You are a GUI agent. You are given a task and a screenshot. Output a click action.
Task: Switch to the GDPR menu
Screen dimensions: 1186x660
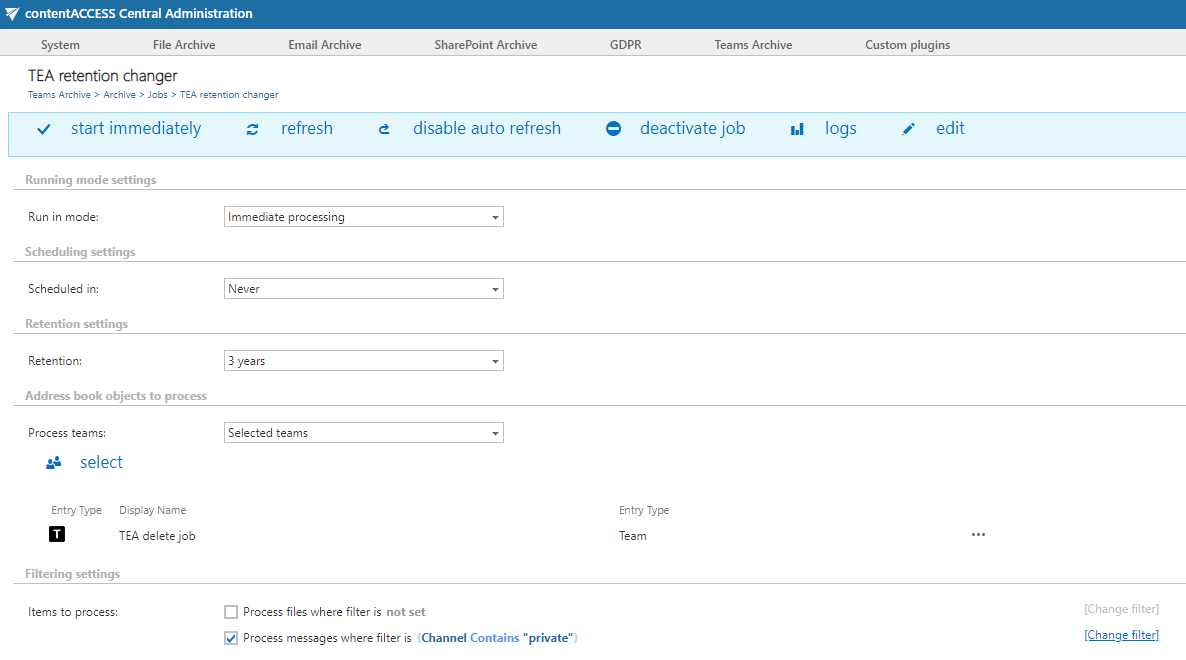pos(626,45)
